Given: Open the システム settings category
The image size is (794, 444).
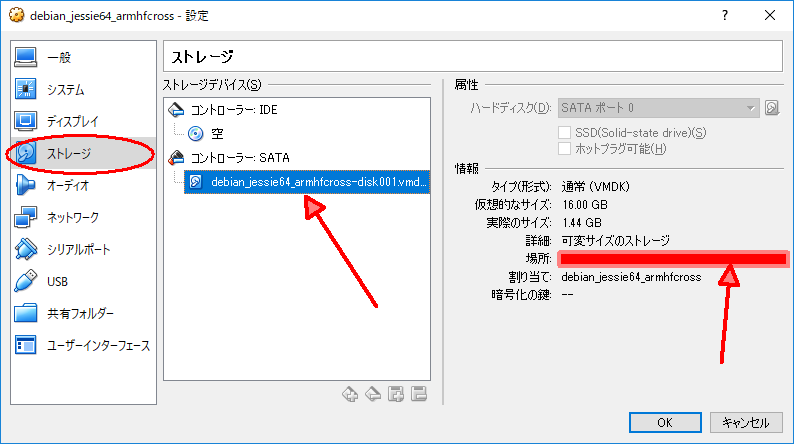Looking at the screenshot, I should (x=65, y=90).
